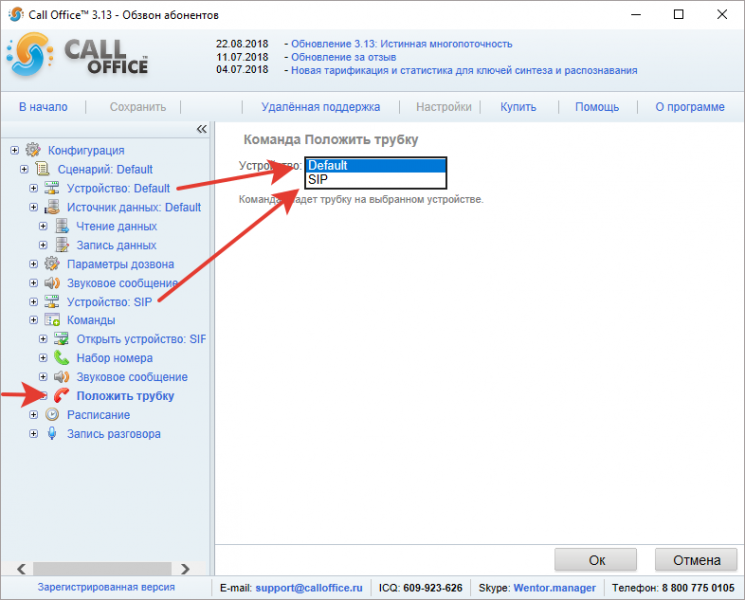Click the Устройство: Default device icon

(52, 188)
